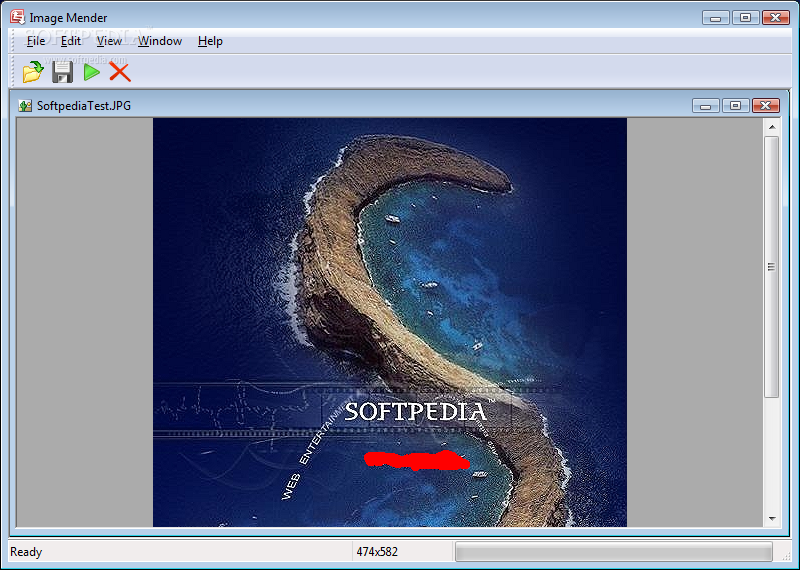
Task: Click the Ready status text
Action: (26, 552)
